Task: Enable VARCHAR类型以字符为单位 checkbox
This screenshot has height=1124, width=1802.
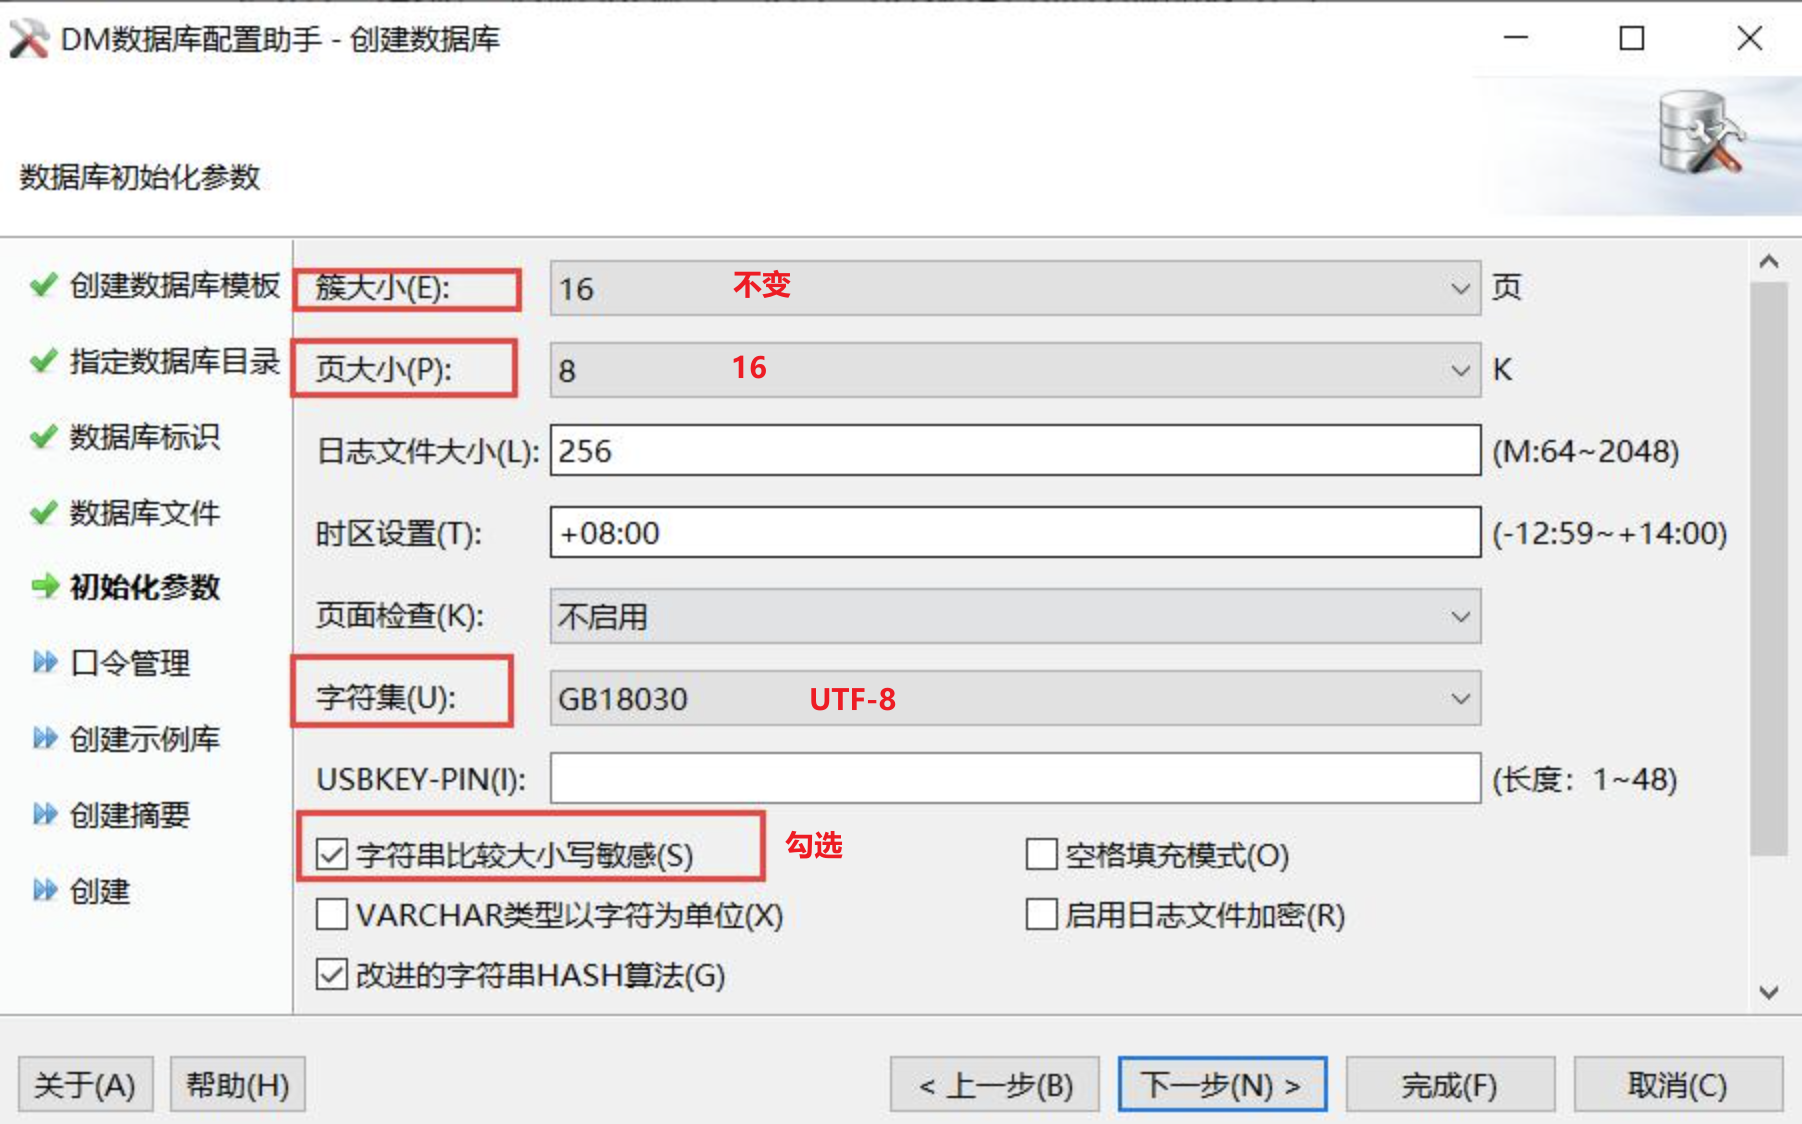Action: click(x=331, y=914)
